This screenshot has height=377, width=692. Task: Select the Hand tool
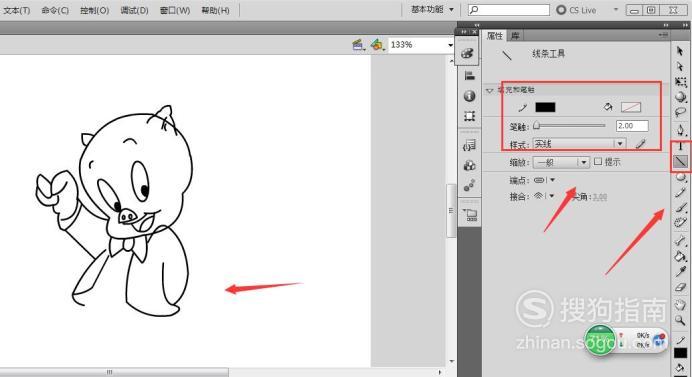[x=680, y=304]
